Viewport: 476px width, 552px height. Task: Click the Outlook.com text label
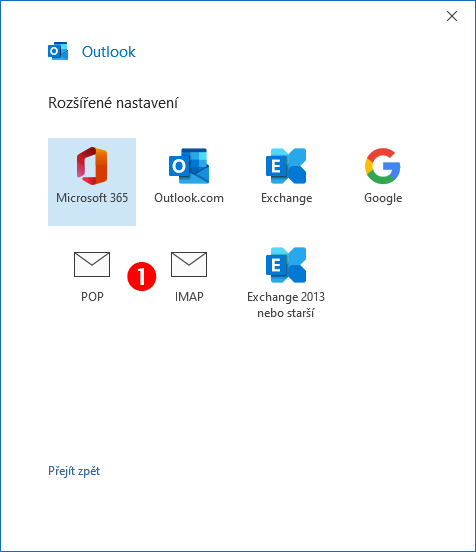(189, 198)
